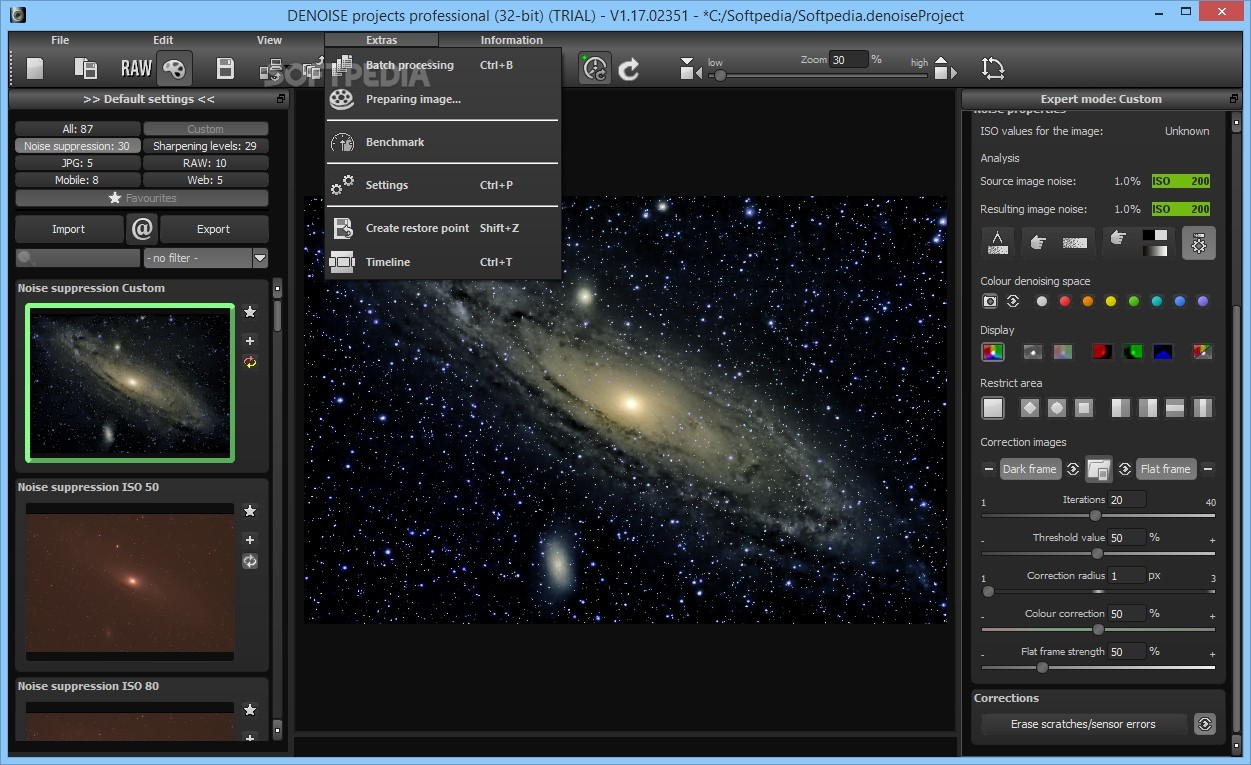Toggle the Noise suppression: 30 category filter
1251x765 pixels.
[77, 146]
